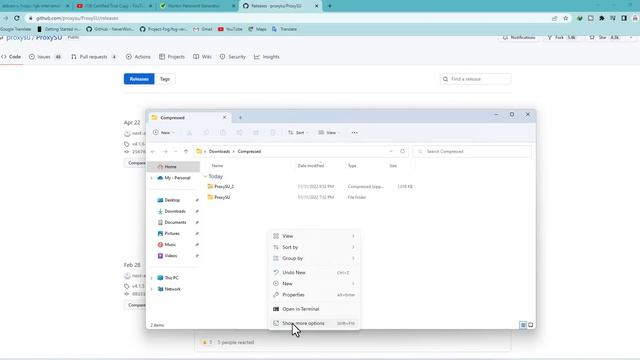Click the Cut scissors icon in Explorer toolbar
The height and width of the screenshot is (360, 640).
pyautogui.click(x=189, y=133)
